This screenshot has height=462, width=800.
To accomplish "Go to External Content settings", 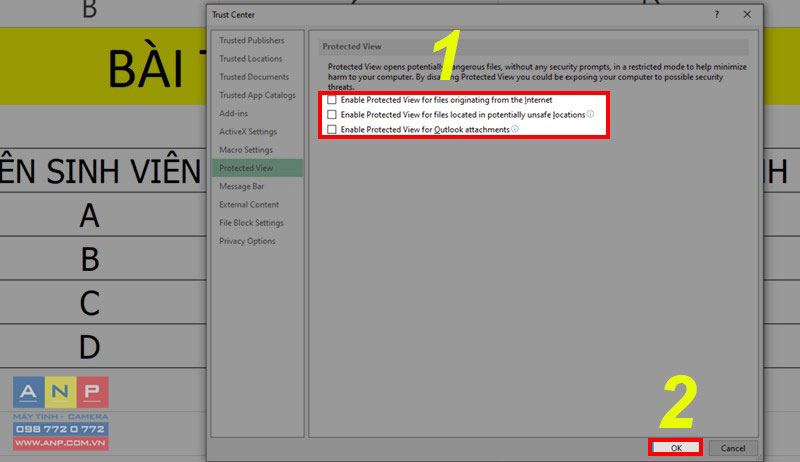I will pos(258,204).
